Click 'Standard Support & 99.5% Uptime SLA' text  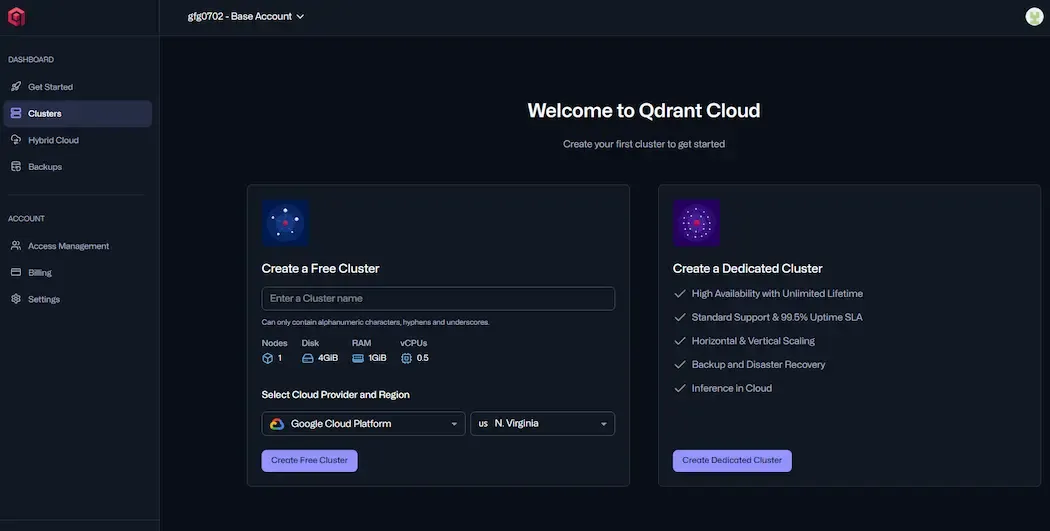click(x=777, y=317)
